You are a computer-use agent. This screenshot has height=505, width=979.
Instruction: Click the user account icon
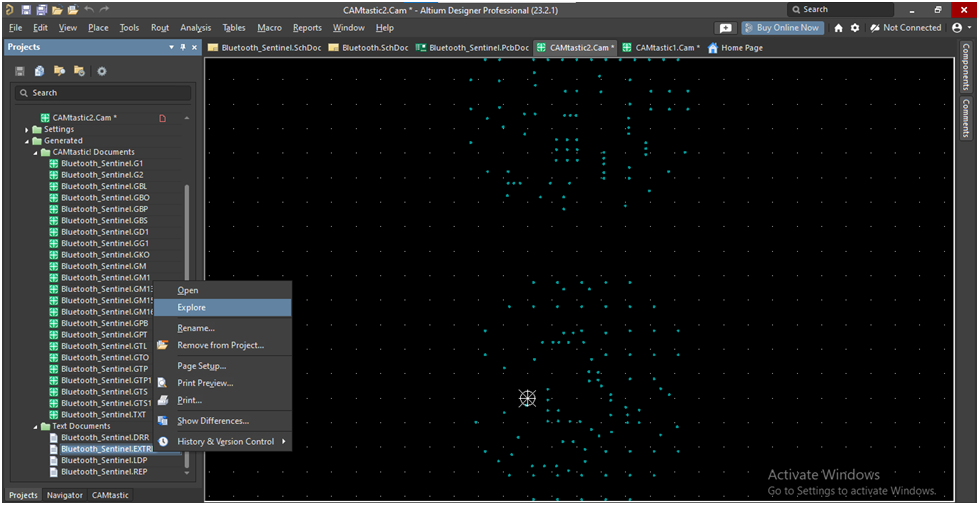[x=957, y=28]
